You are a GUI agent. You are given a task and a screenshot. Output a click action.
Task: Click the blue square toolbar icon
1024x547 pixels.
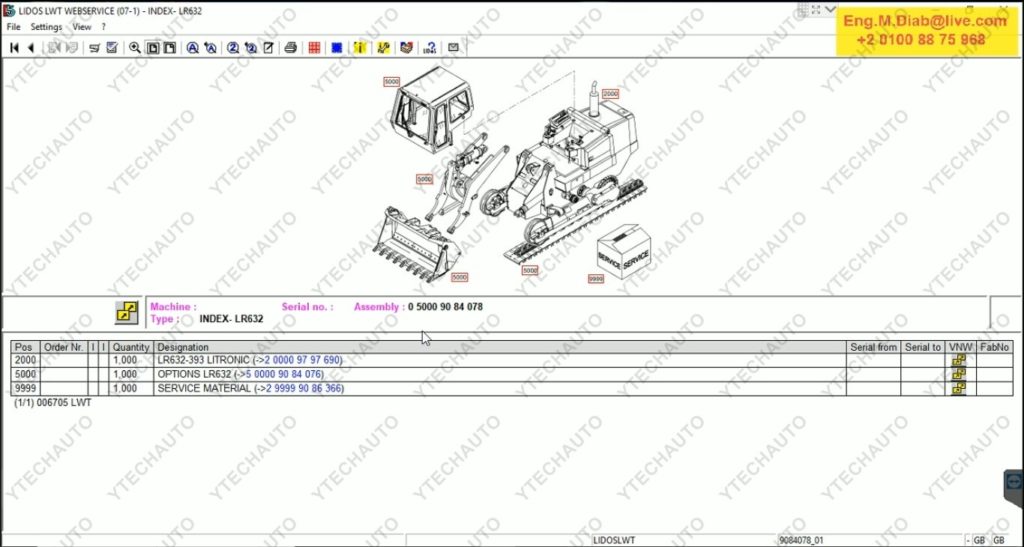point(337,48)
